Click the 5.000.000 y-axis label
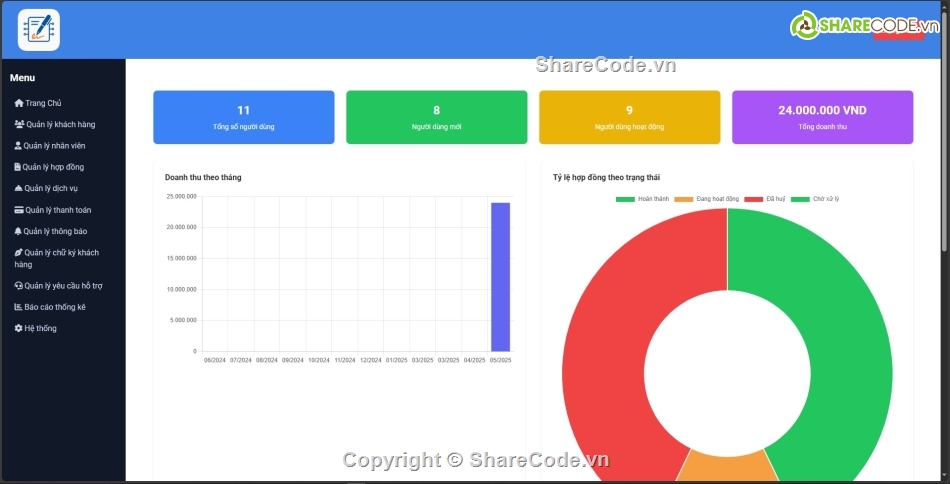The width and height of the screenshot is (950, 484). point(182,320)
